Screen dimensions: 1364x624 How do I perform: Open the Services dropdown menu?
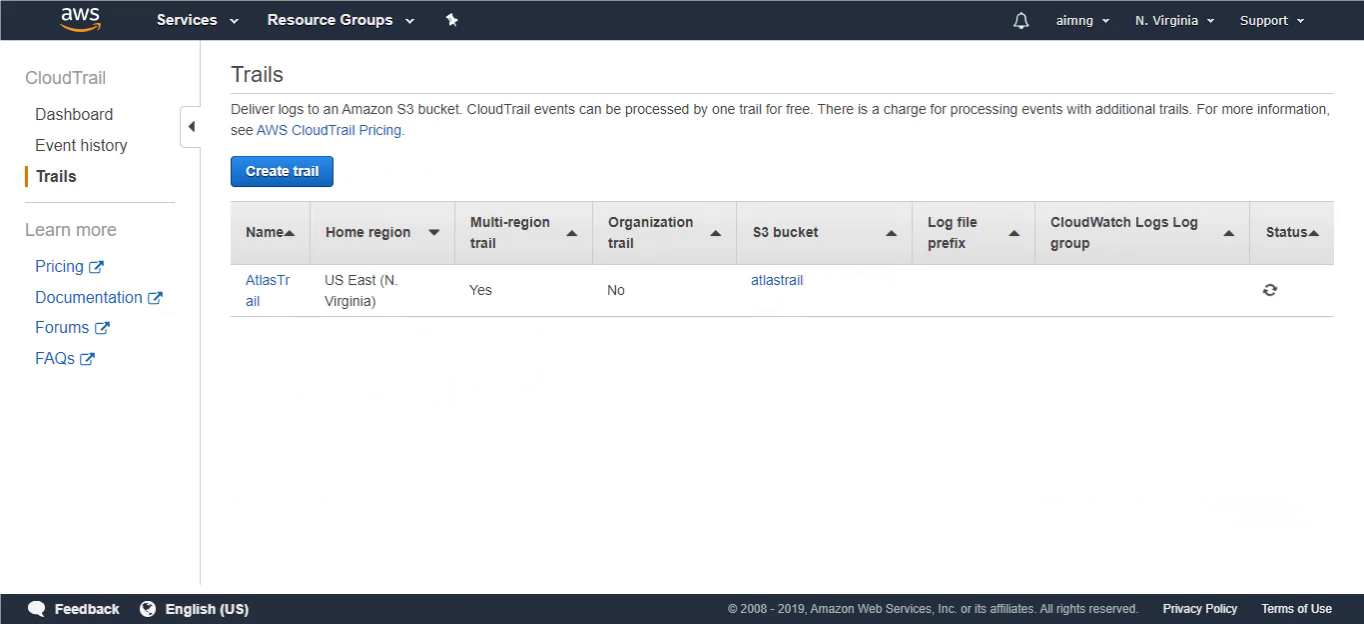click(198, 20)
